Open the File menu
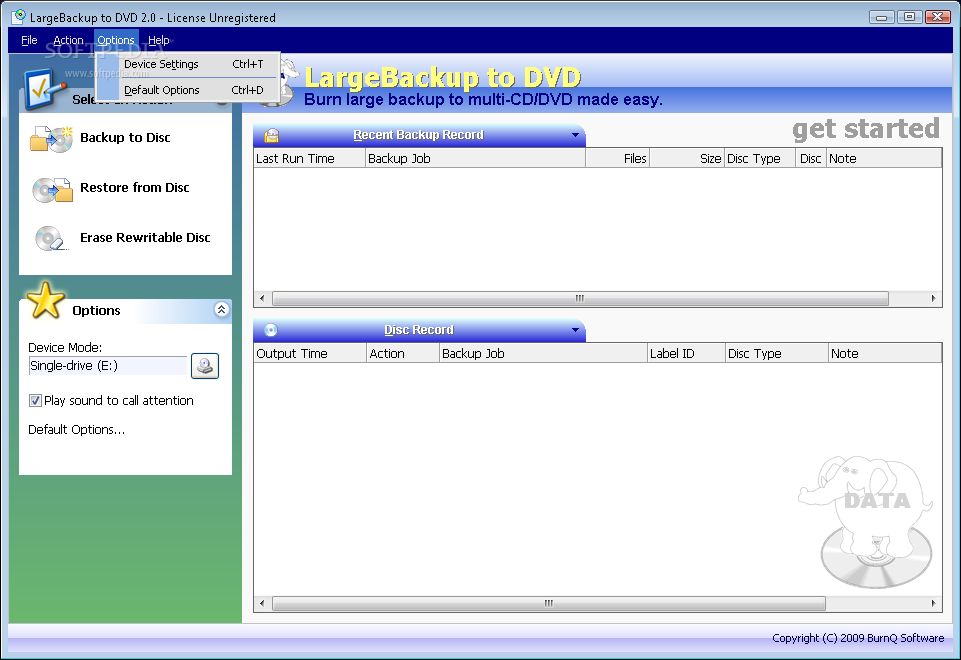Image resolution: width=961 pixels, height=660 pixels. tap(29, 40)
